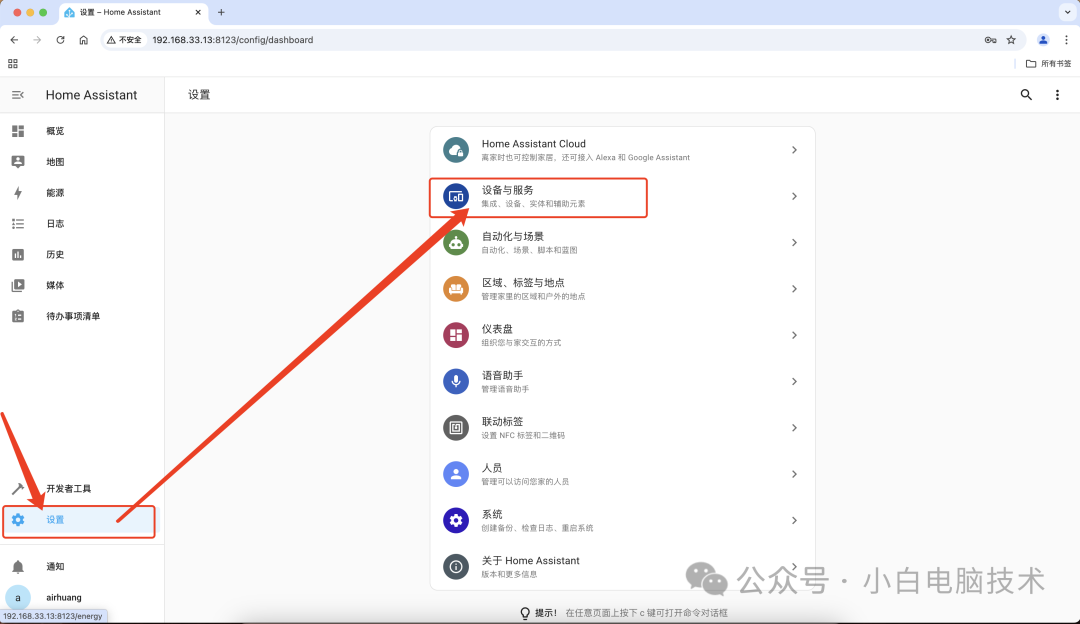This screenshot has height=624, width=1080.
Task: Open the 历史 history chart icon
Action: pyautogui.click(x=18, y=255)
